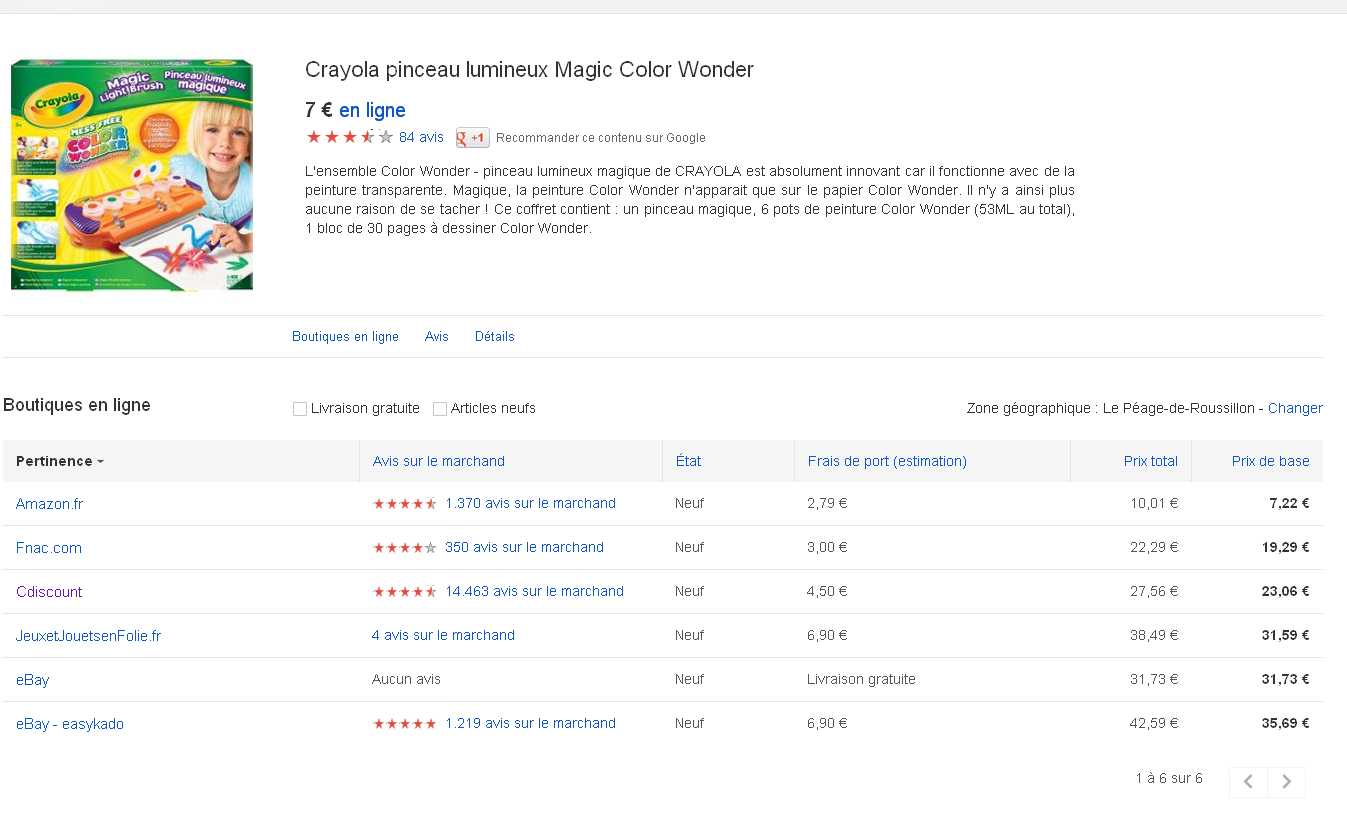This screenshot has width=1347, height=813.
Task: Sort by Prix de base column
Action: pyautogui.click(x=1270, y=461)
